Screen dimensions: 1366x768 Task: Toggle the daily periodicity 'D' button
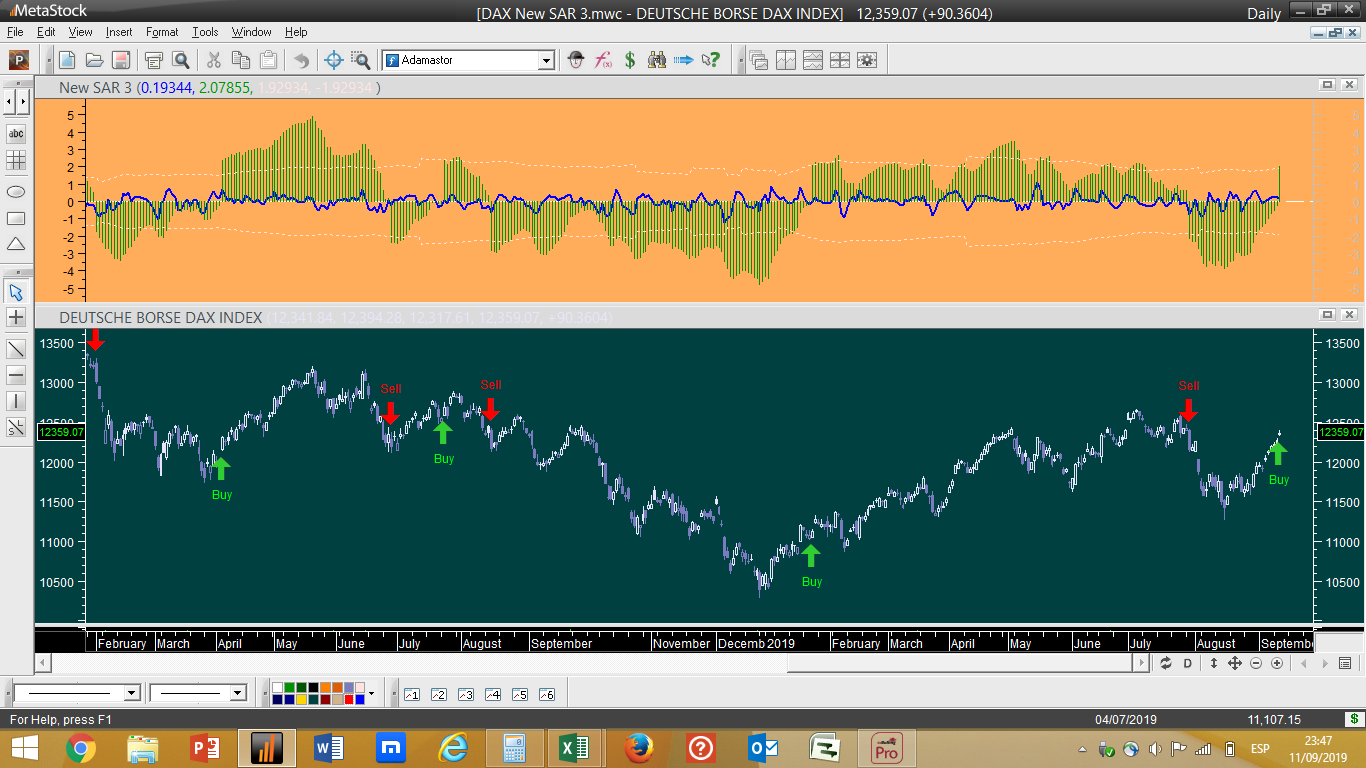pyautogui.click(x=1188, y=663)
